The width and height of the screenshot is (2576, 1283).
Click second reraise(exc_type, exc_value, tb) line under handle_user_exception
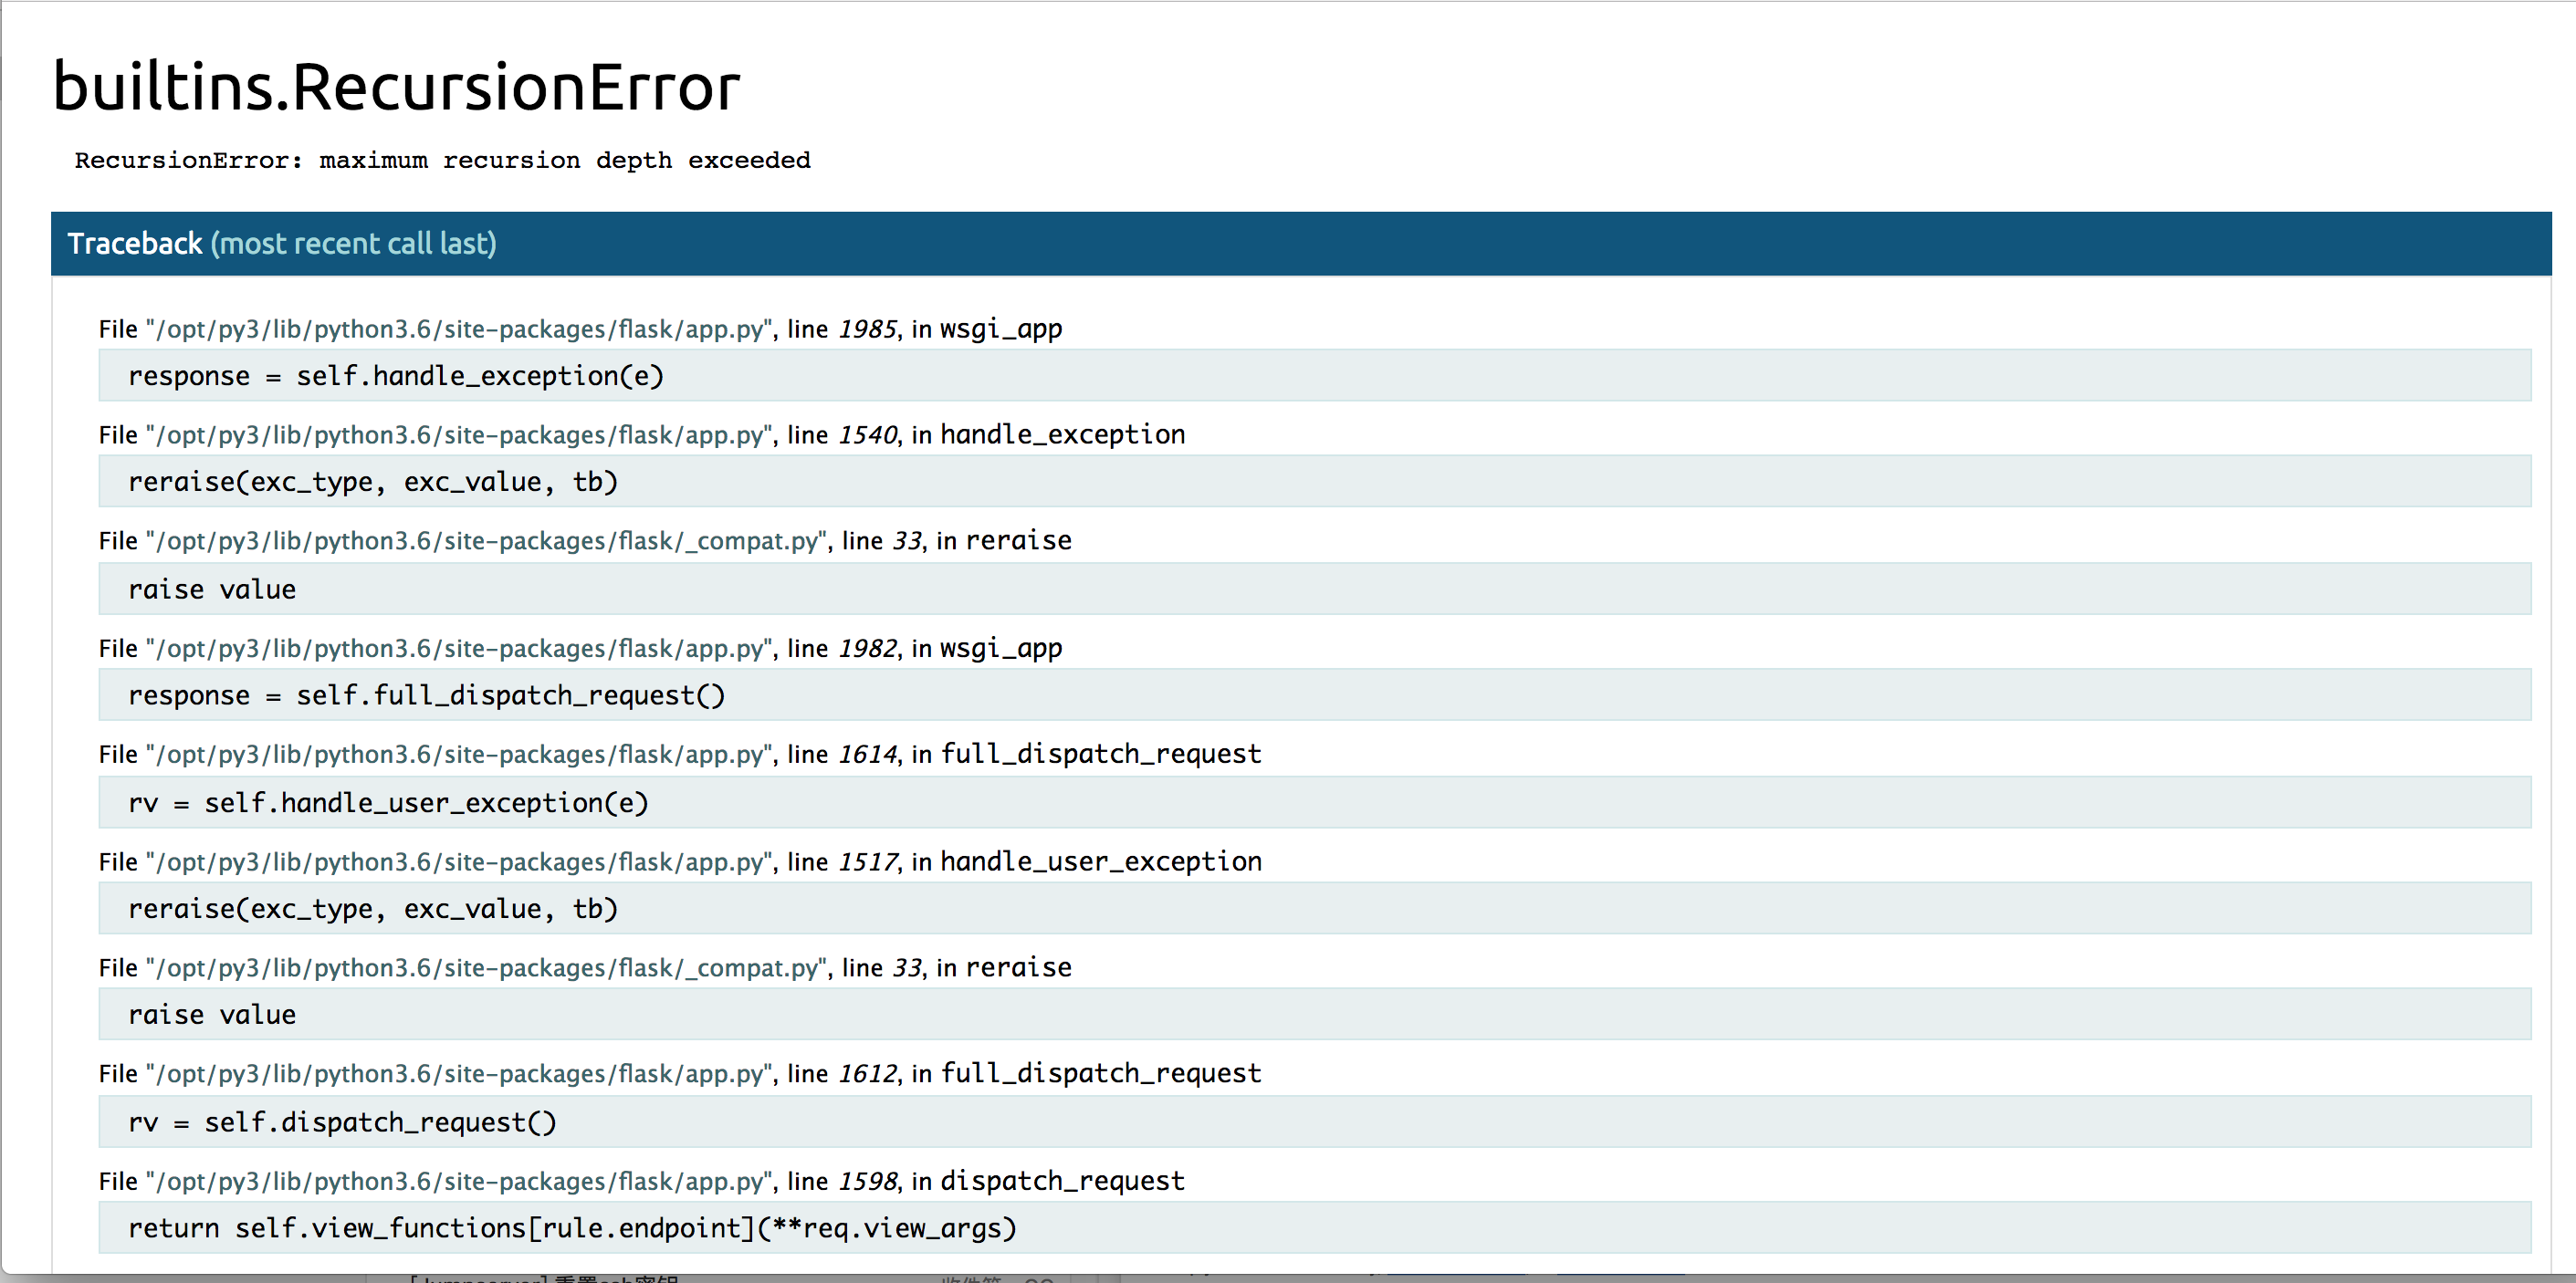tap(373, 909)
